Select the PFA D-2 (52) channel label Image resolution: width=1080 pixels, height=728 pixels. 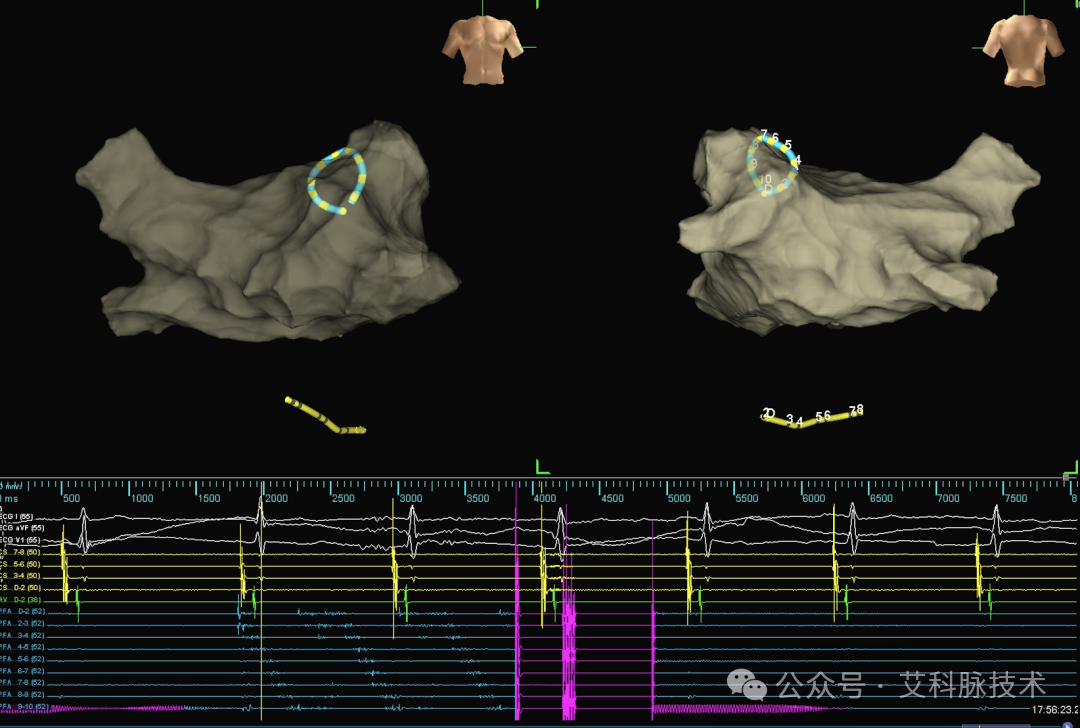(23, 612)
